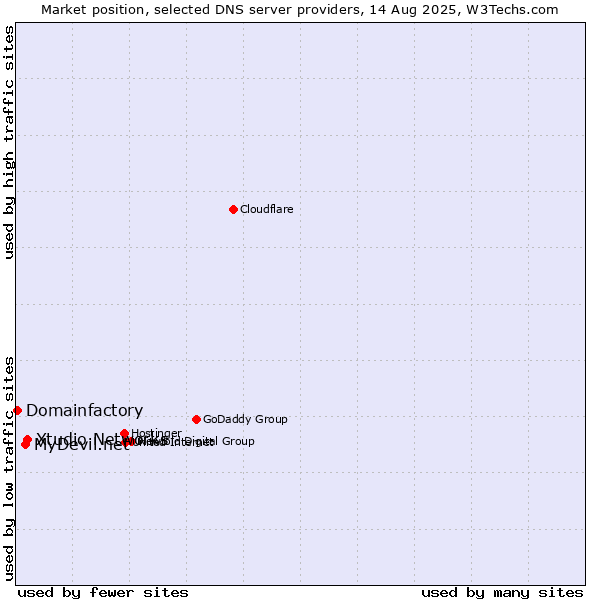Click the MyDevil.net label text
Screen dimensions: 600x600
tap(82, 445)
